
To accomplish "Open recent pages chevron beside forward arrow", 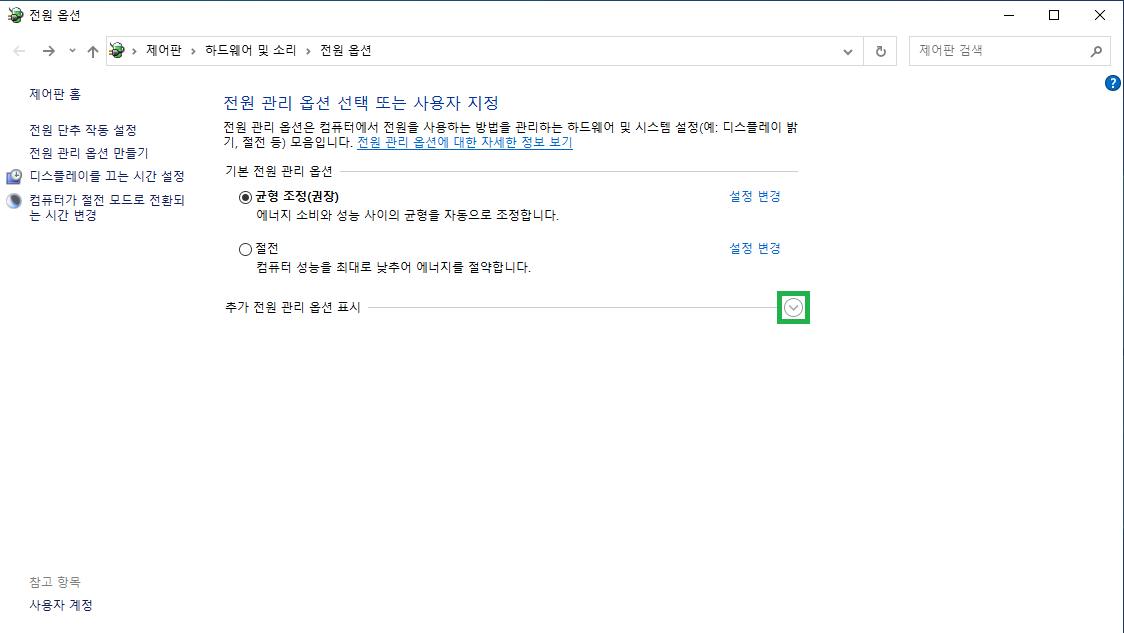I will 69,51.
